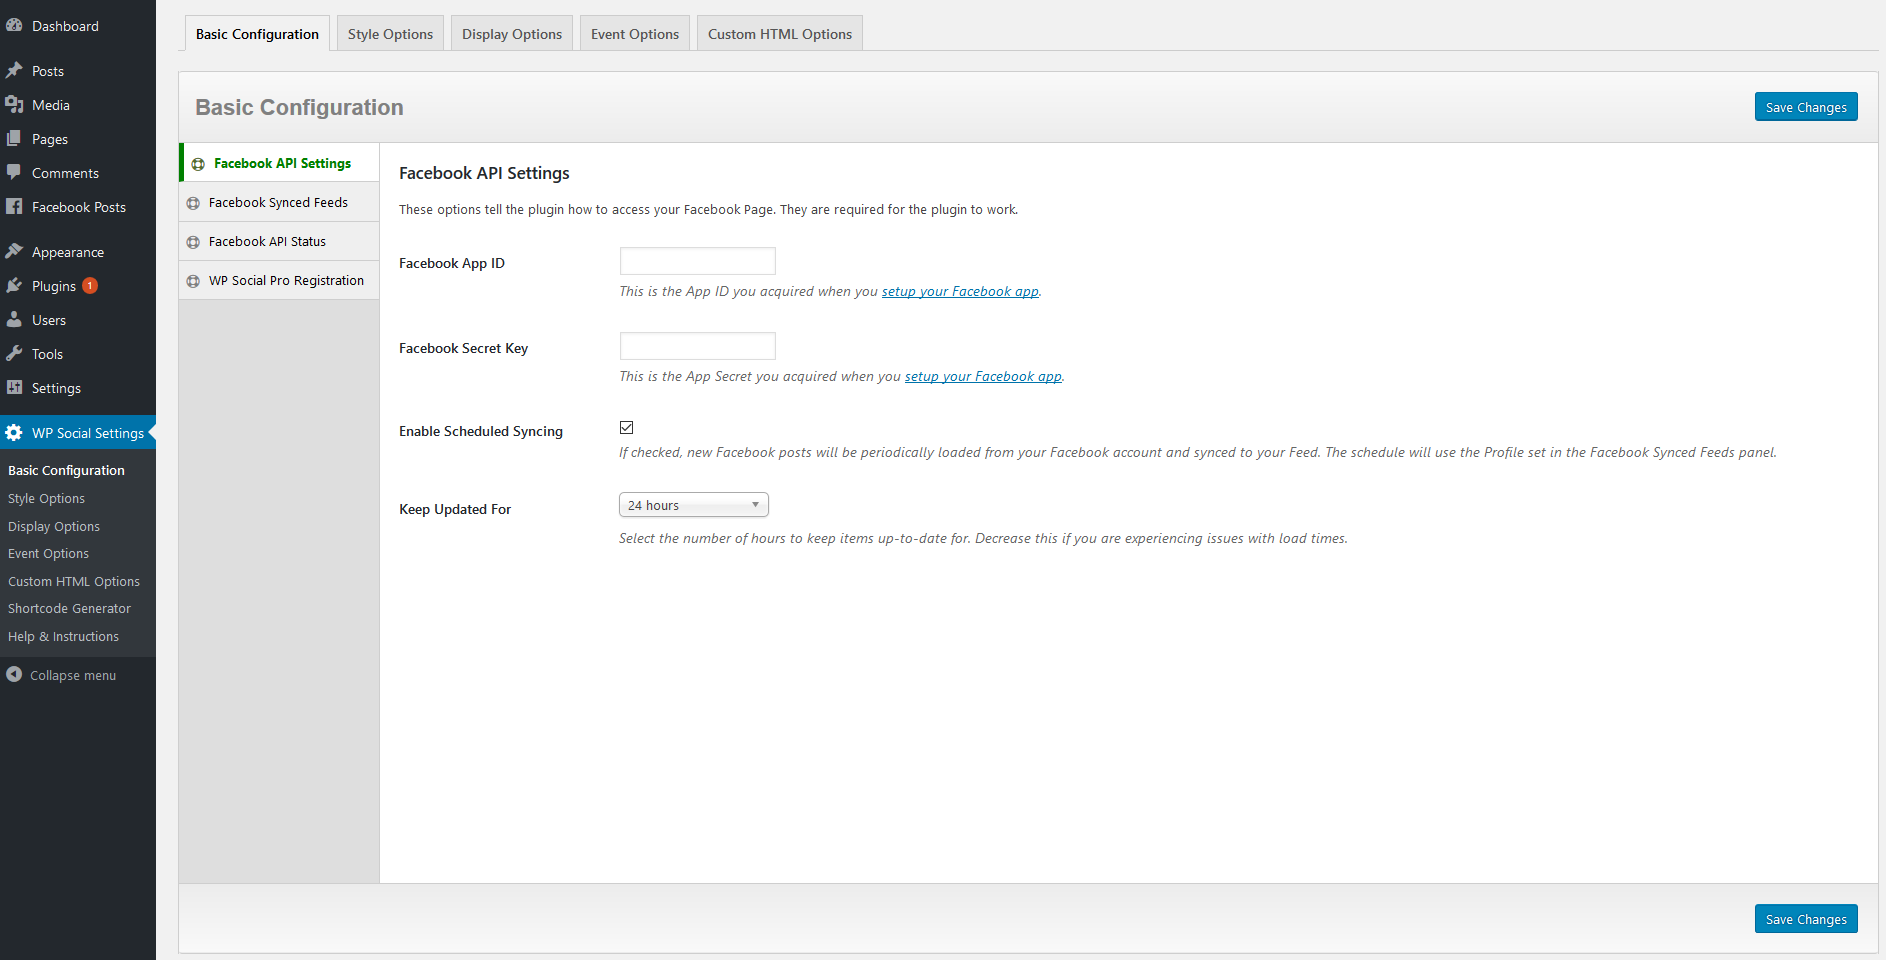
Task: Focus the Facebook App ID field
Action: [x=697, y=261]
